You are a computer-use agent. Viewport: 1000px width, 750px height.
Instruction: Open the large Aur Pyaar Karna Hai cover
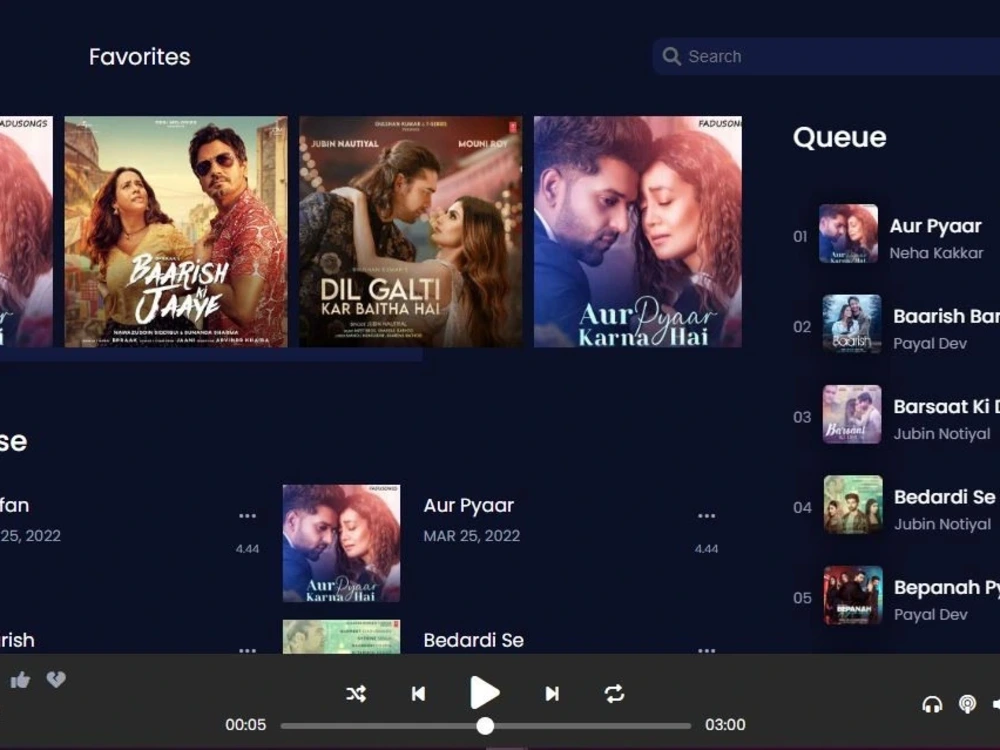638,232
